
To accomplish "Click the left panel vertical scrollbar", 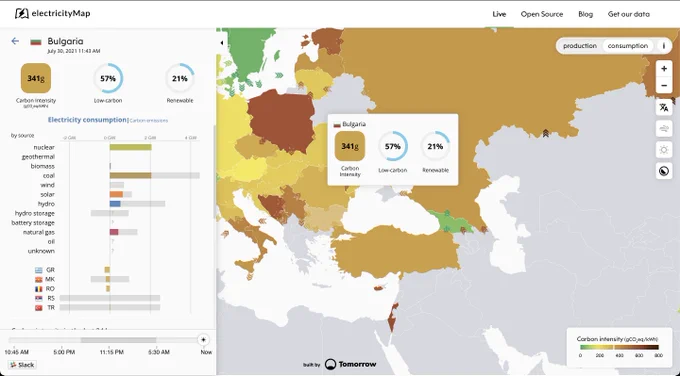I will 214,173.
